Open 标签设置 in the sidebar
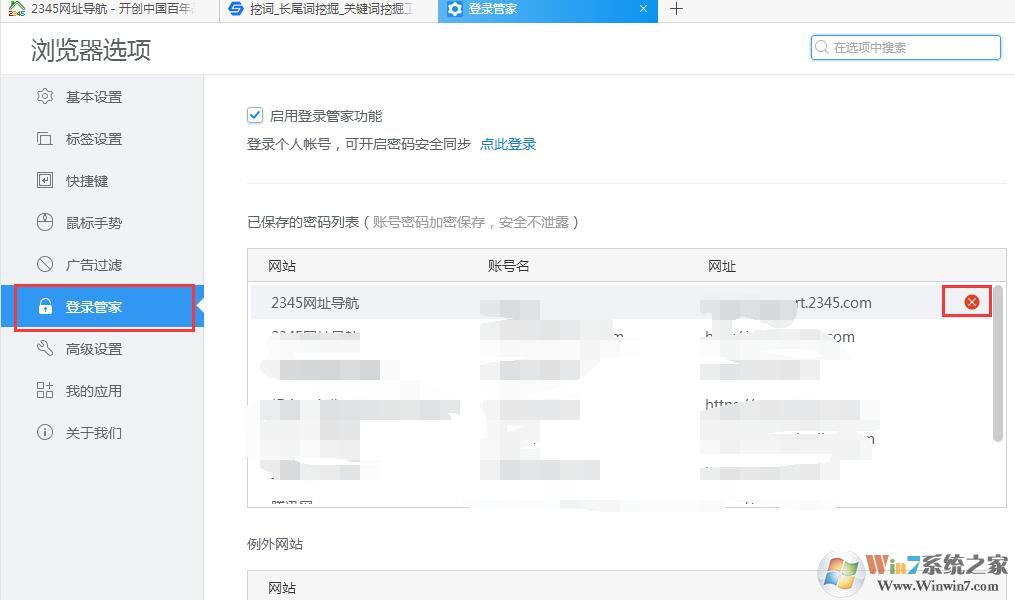1015x600 pixels. pyautogui.click(x=102, y=139)
